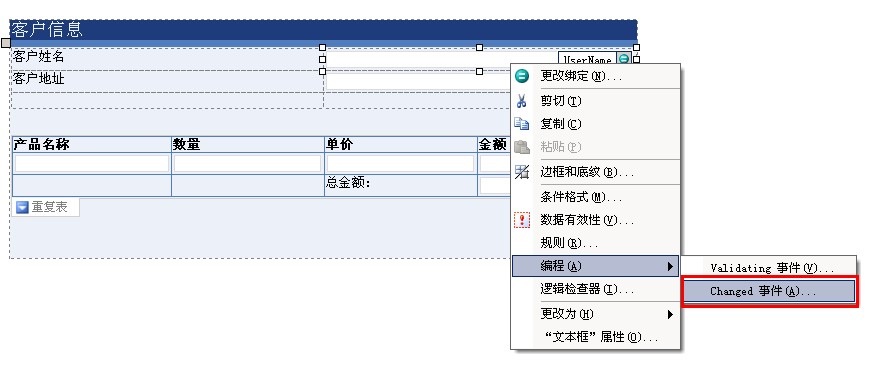Open 数据有效性(V)... option

595,220
